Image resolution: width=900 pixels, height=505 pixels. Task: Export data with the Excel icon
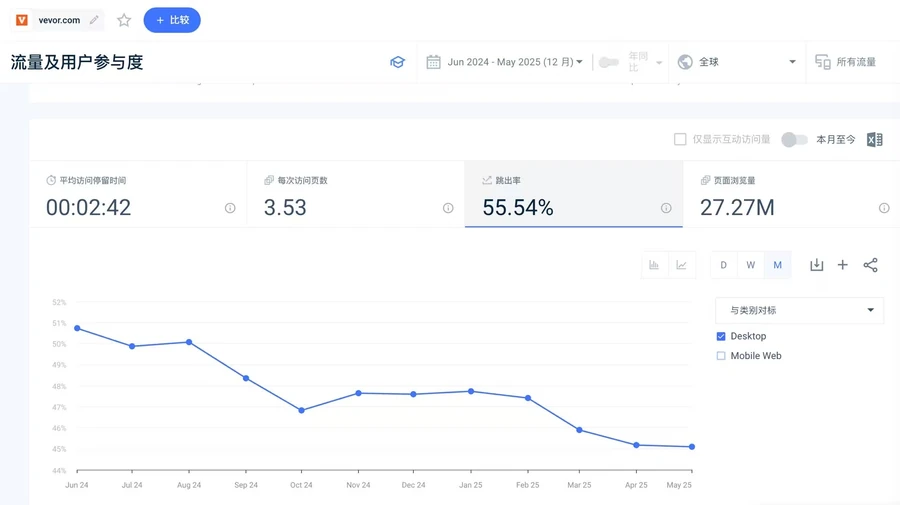[x=875, y=139]
